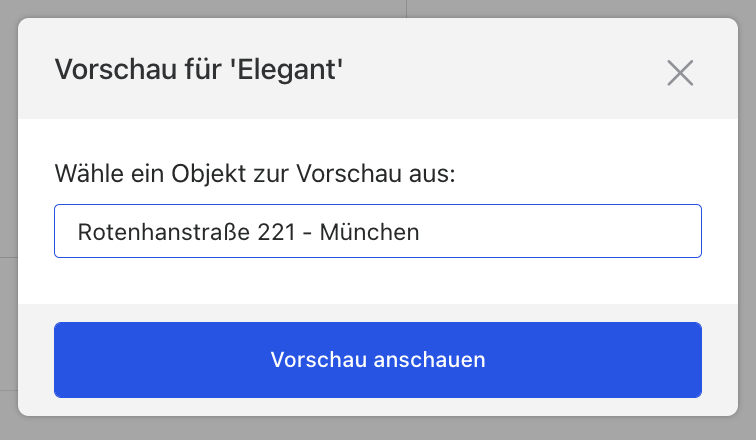756x440 pixels.
Task: Select the property combo box field
Action: (x=378, y=232)
